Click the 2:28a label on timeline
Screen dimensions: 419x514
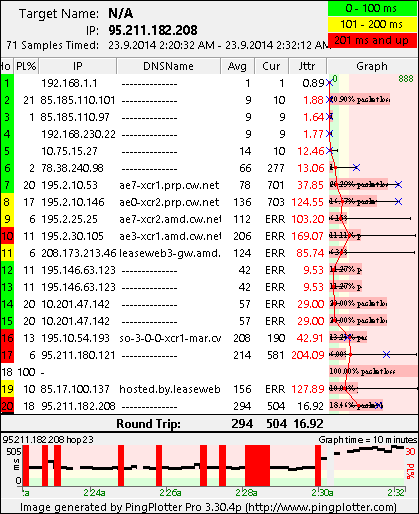(x=247, y=492)
